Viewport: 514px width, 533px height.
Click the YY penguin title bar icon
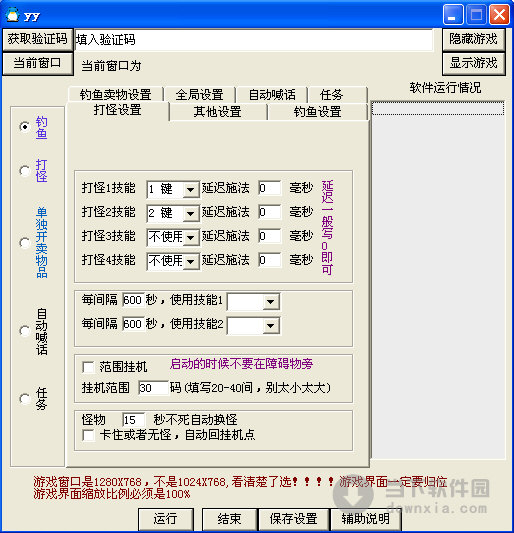(x=13, y=15)
